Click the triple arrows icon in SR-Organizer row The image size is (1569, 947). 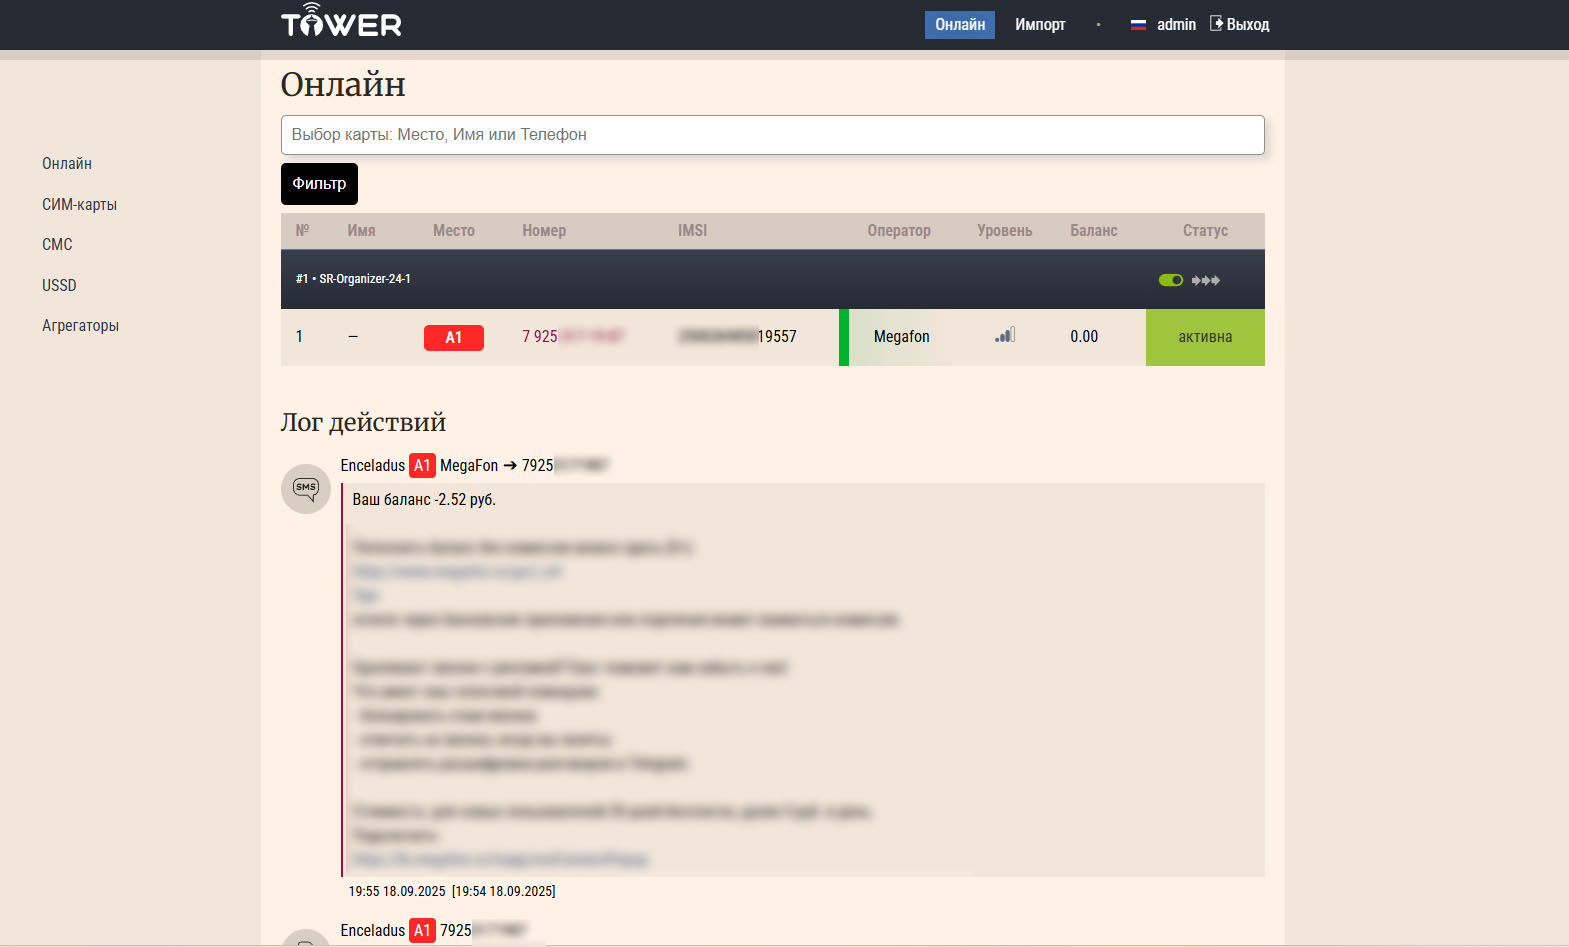tap(1206, 280)
